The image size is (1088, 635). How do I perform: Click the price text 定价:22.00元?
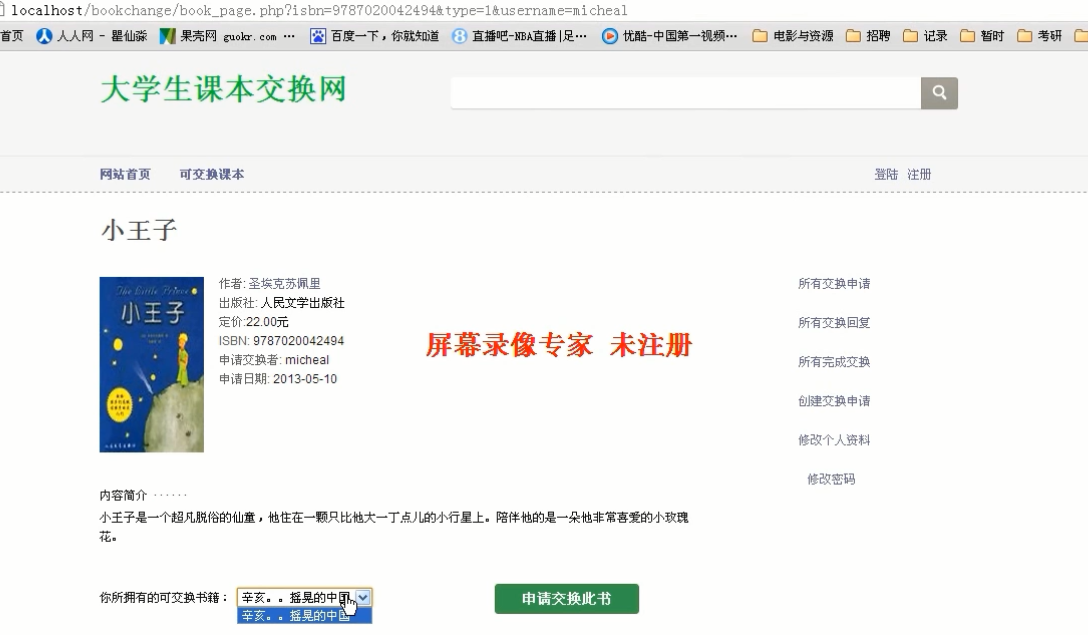point(253,321)
